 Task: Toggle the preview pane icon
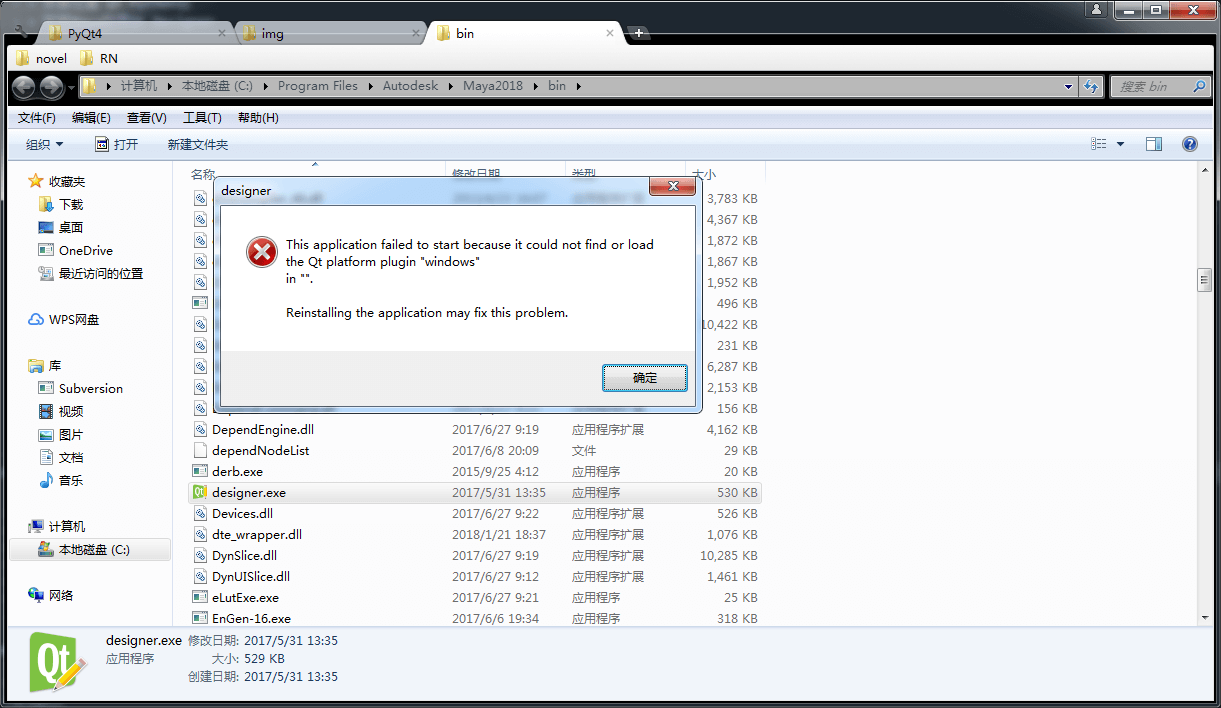pos(1153,144)
